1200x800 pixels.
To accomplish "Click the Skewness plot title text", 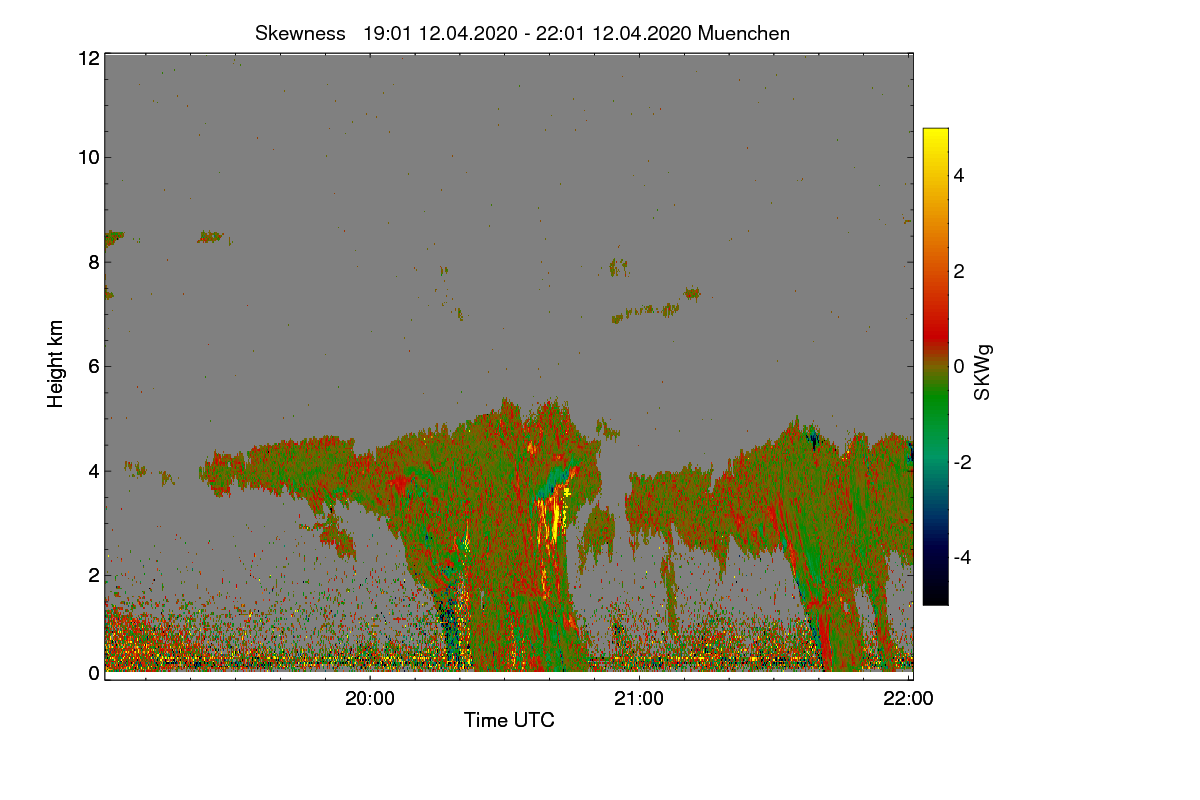I will (x=522, y=33).
